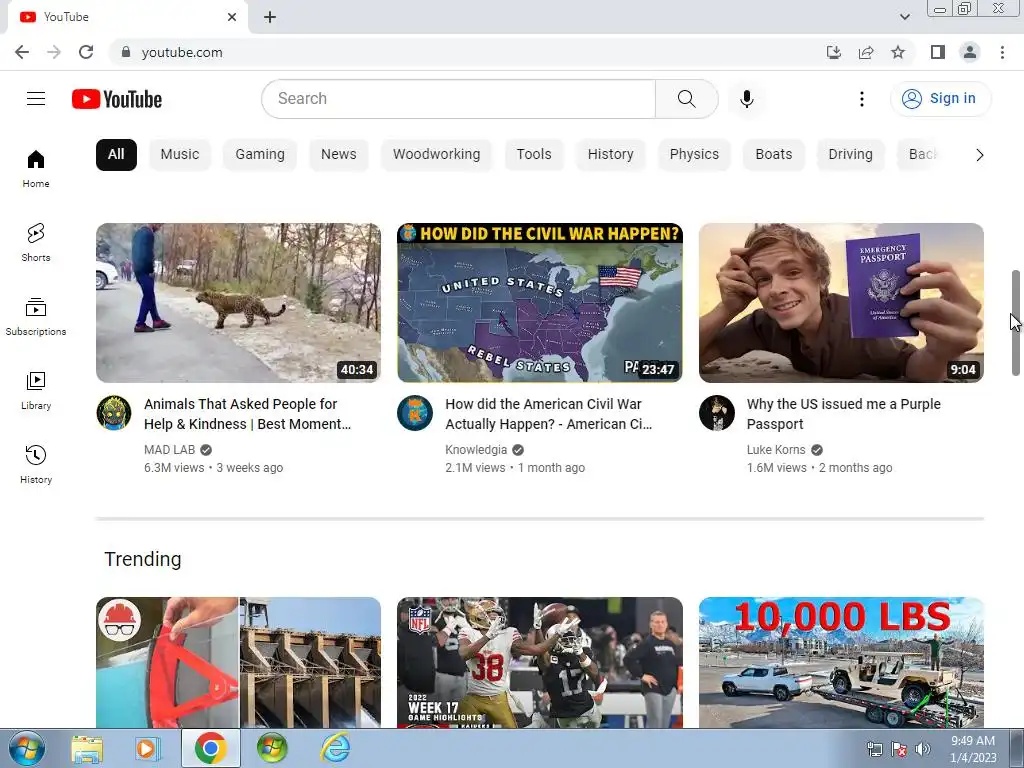
Task: Bookmark this tab with the star
Action: click(898, 52)
